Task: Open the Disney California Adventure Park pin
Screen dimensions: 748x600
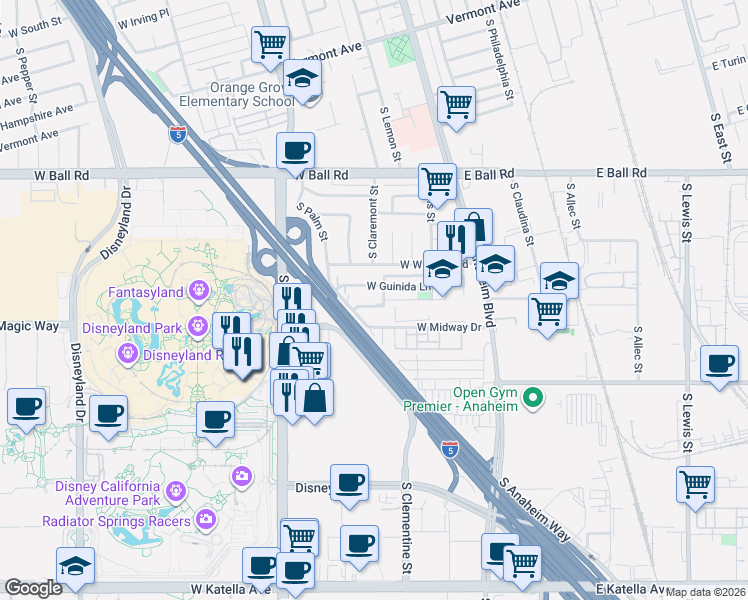Action: (x=176, y=491)
